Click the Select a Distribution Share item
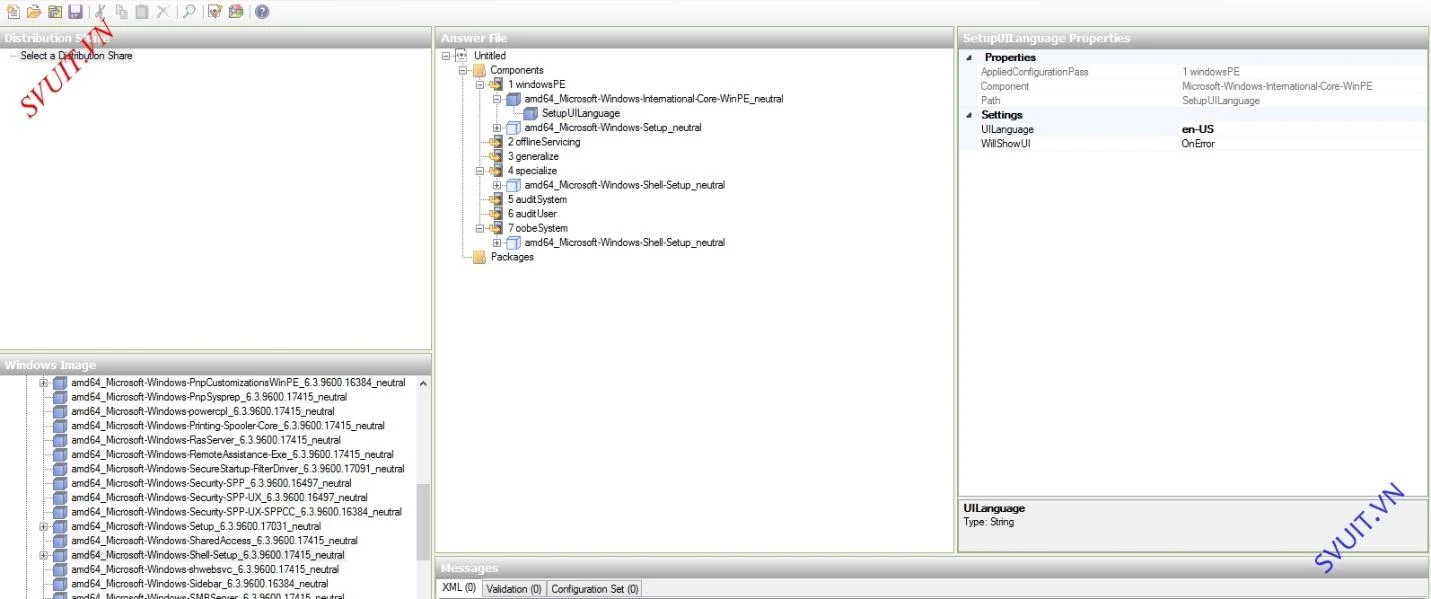Viewport: 1431px width, 599px height. [x=77, y=56]
